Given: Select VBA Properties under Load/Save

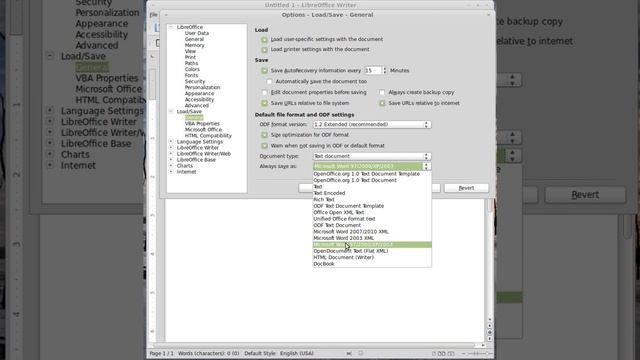Looking at the screenshot, I should 202,124.
